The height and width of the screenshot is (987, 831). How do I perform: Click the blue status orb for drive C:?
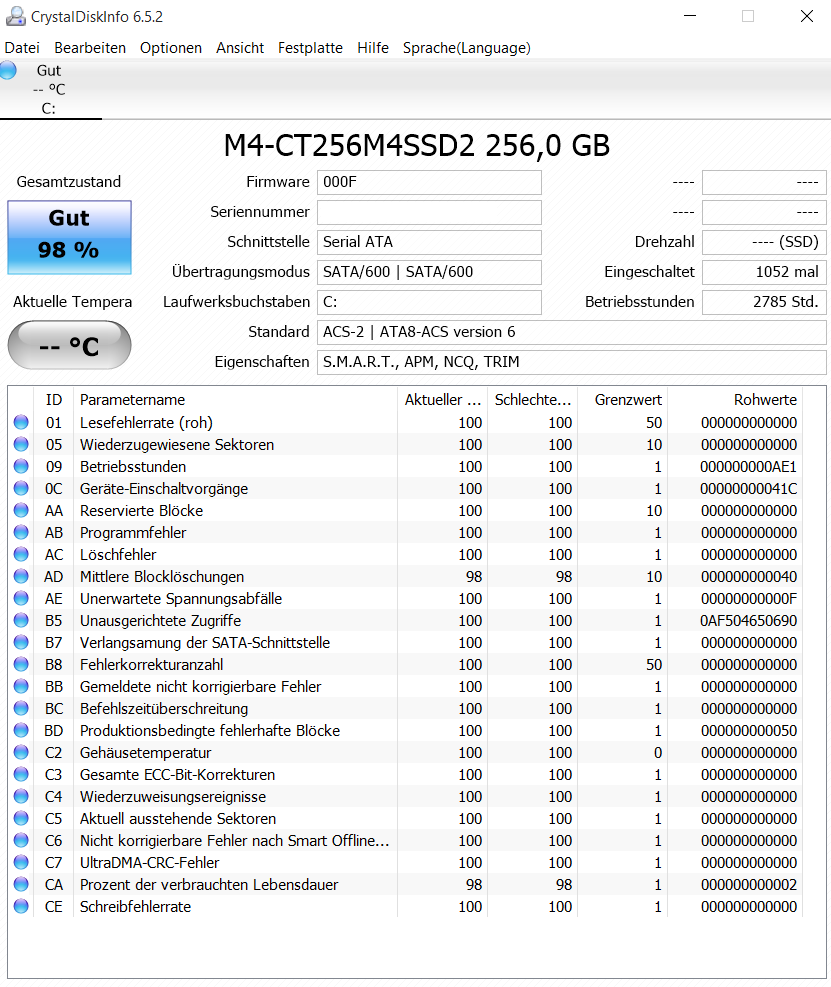pyautogui.click(x=8, y=70)
